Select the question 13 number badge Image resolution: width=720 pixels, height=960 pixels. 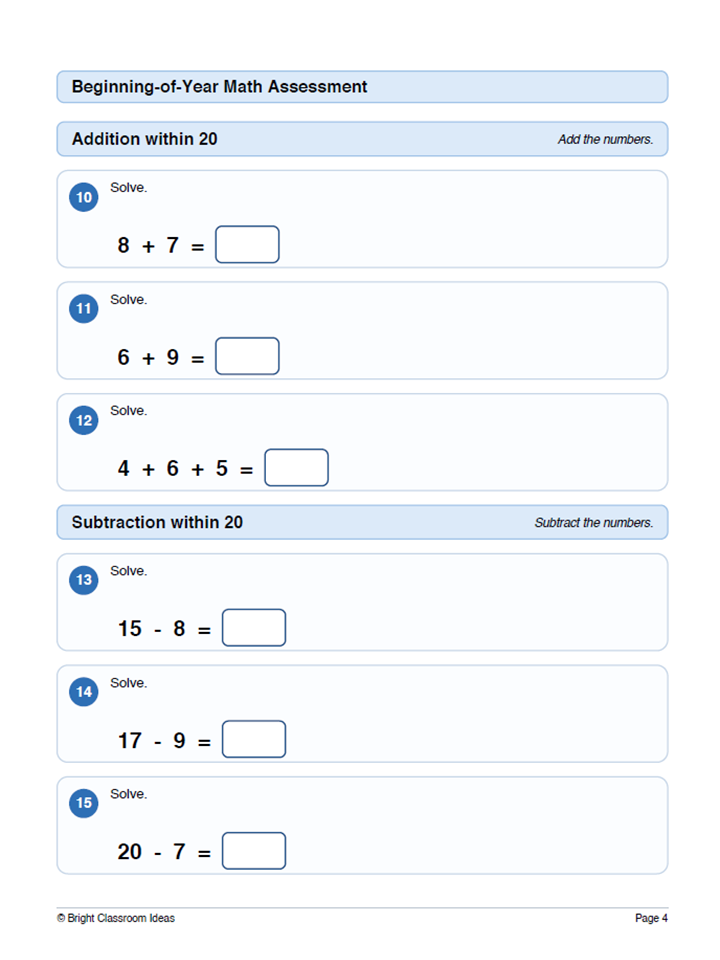coord(84,580)
